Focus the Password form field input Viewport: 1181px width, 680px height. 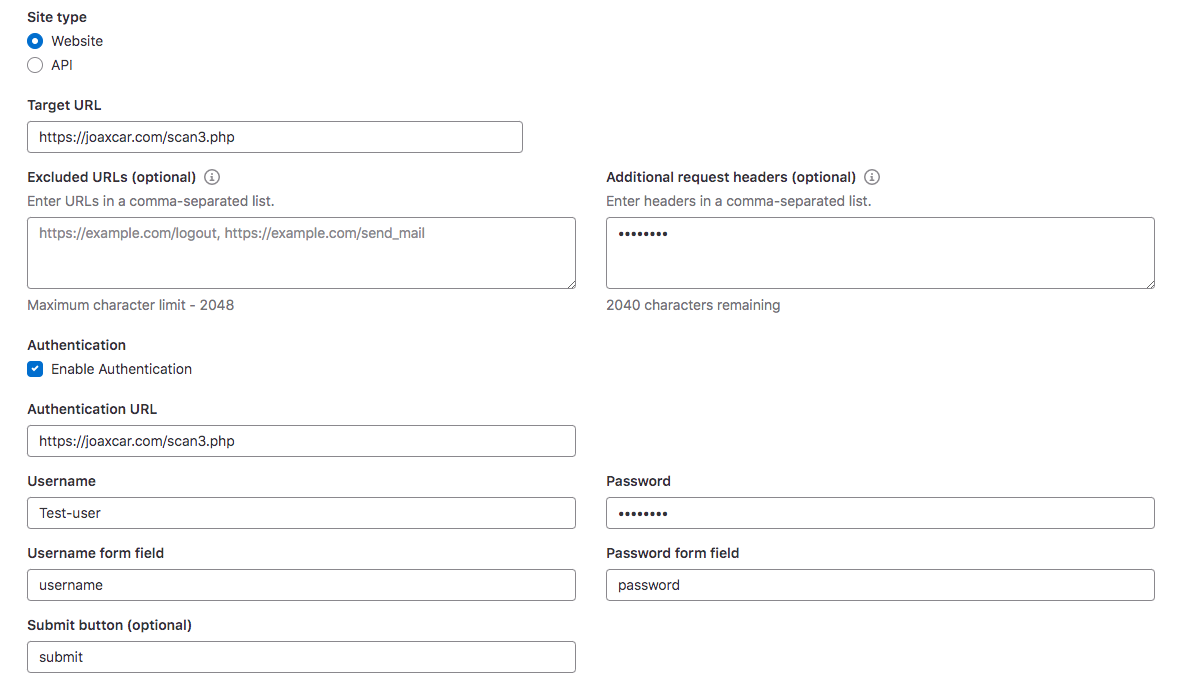pos(880,585)
